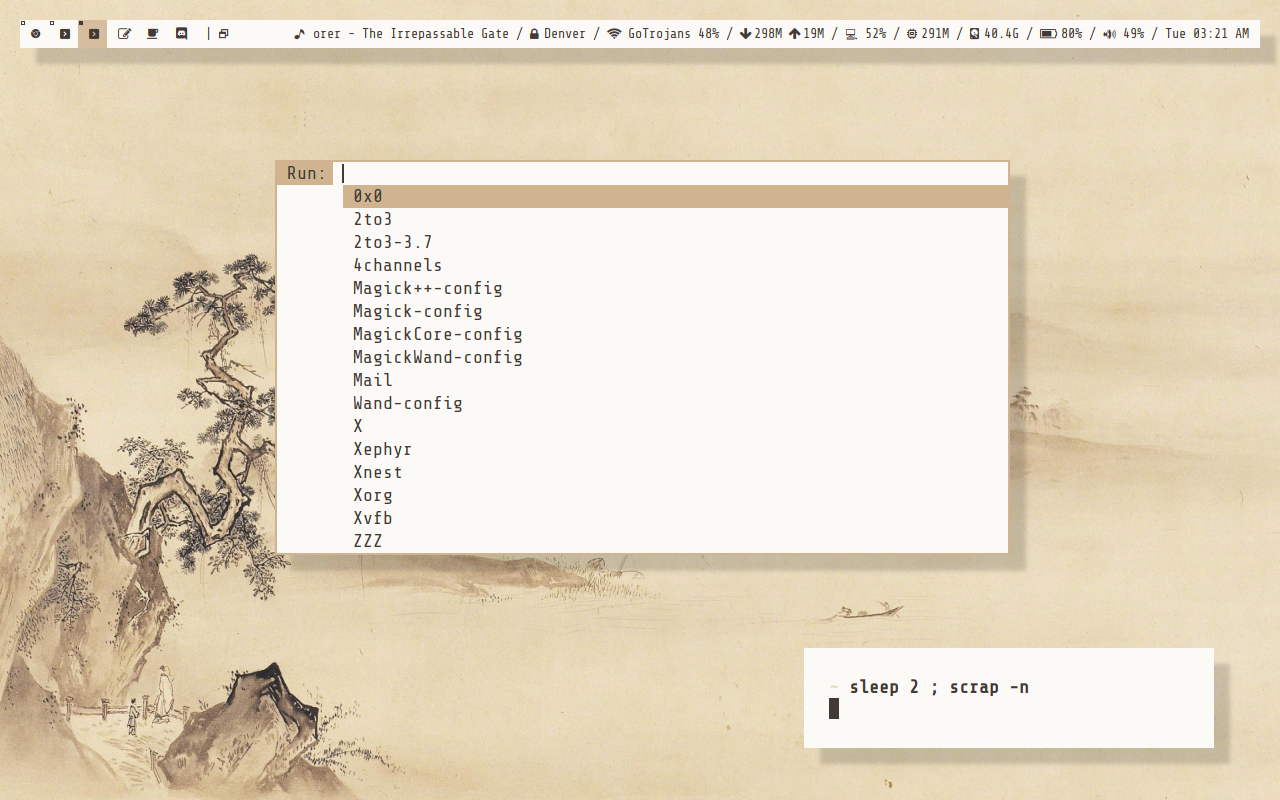Pick the Xnest entry
Viewport: 1280px width, 800px height.
[675, 472]
